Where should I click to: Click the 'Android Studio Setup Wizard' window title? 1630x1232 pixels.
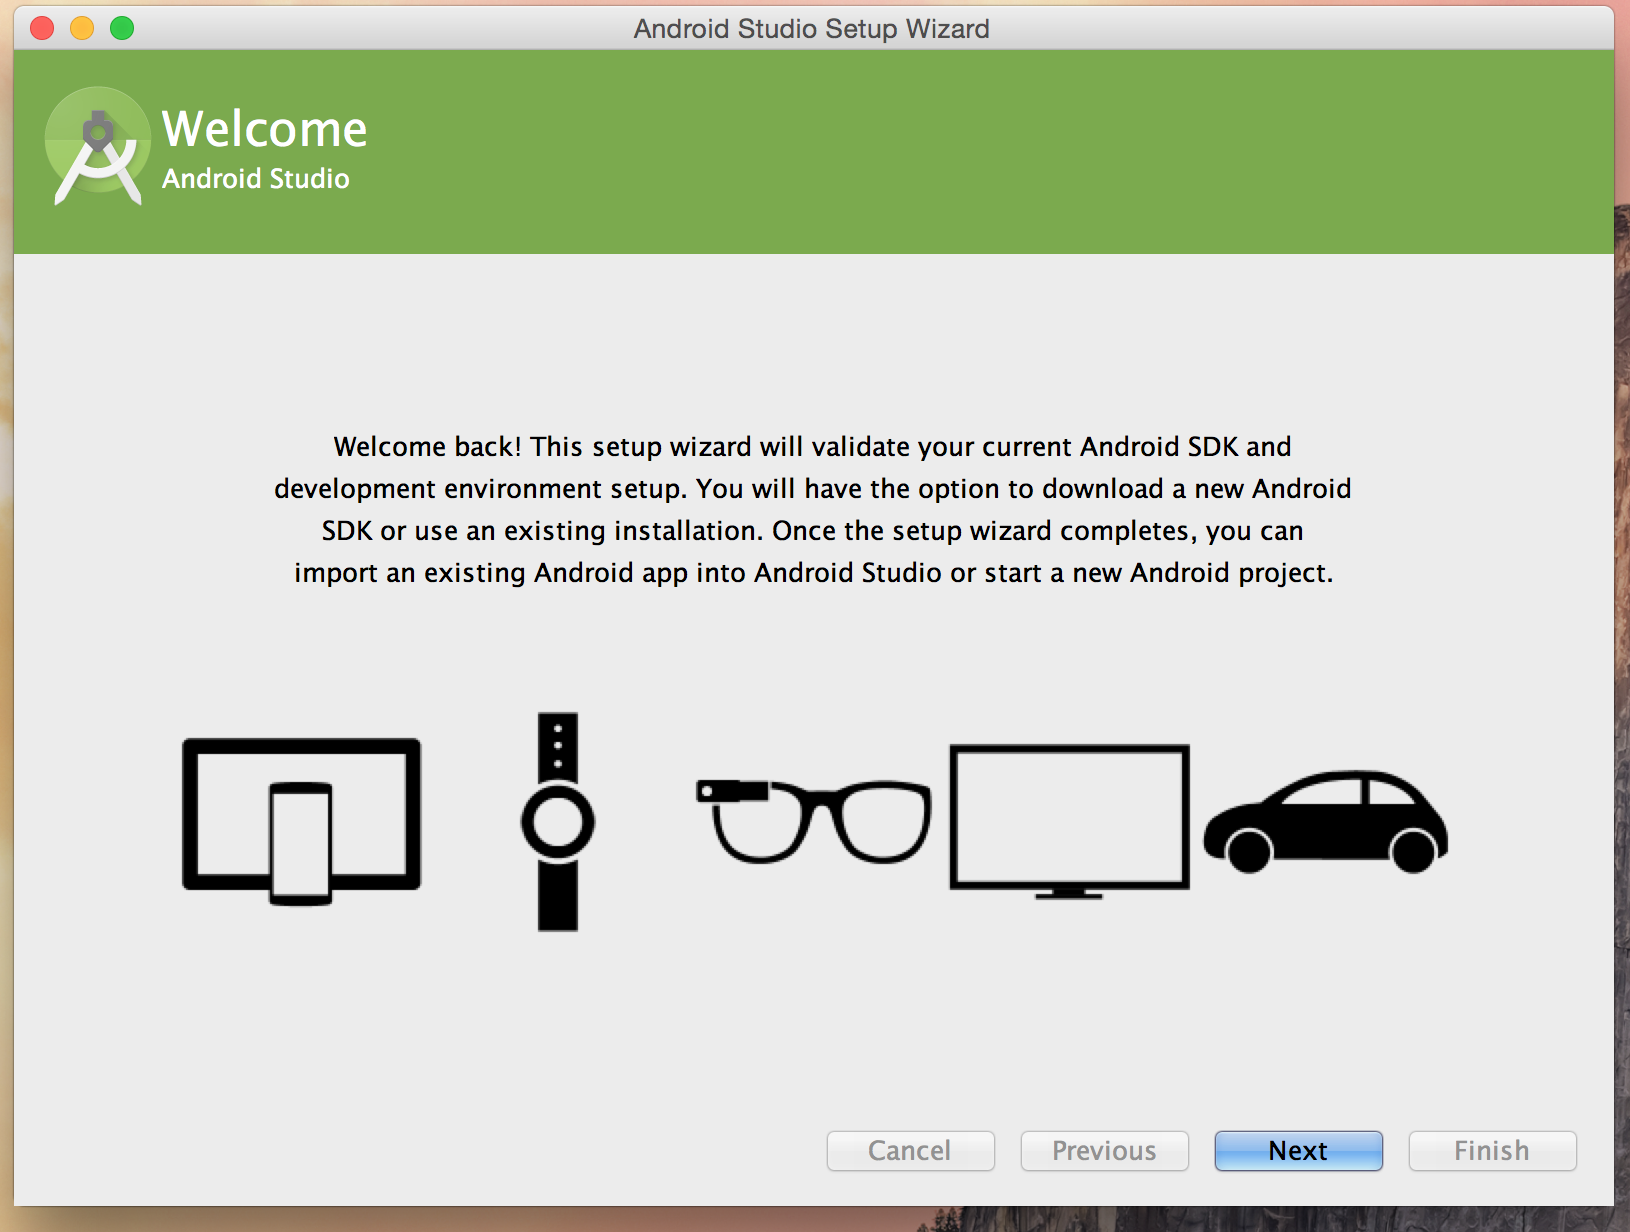tap(811, 29)
